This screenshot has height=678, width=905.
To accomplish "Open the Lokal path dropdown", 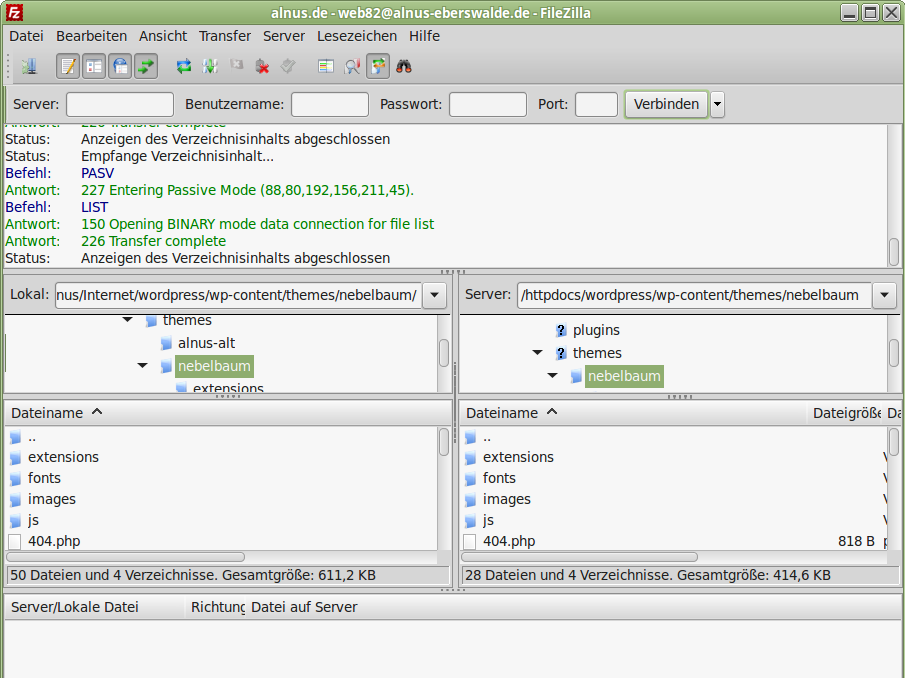I will (435, 295).
